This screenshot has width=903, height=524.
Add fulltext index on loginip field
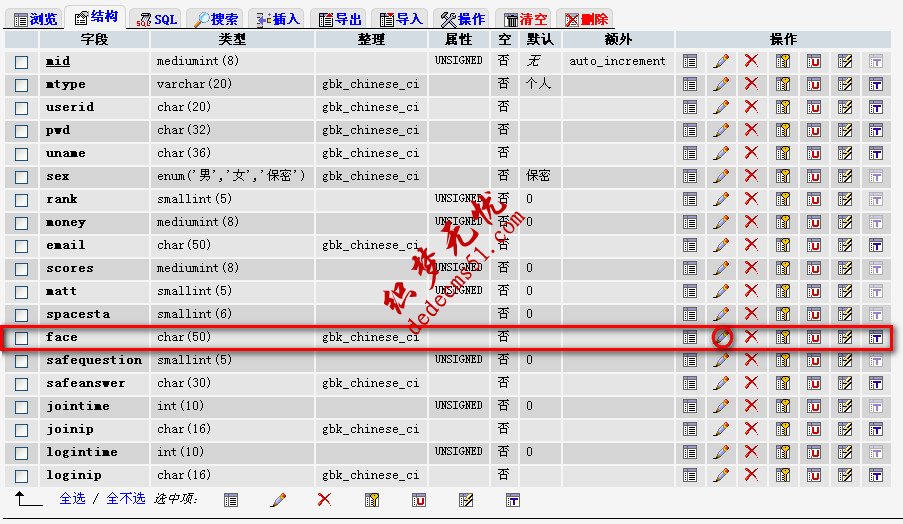[876, 476]
